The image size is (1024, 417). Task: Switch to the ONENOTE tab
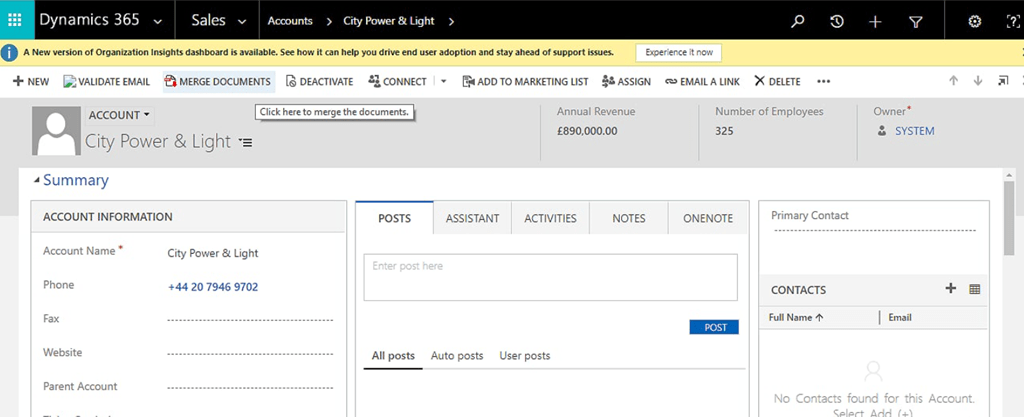point(708,219)
